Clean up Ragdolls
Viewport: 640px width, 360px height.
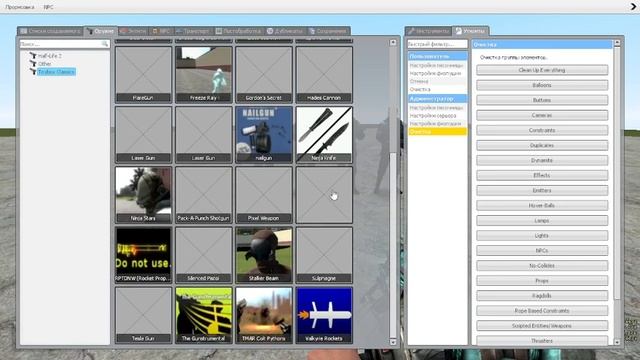coord(542,296)
